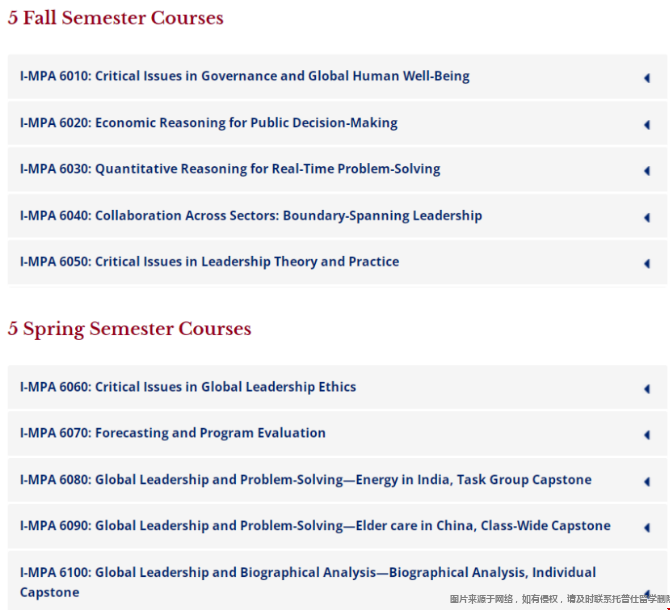This screenshot has width=670, height=610.
Task: Click arrow icon on I-MPA 6100 row
Action: (x=647, y=593)
